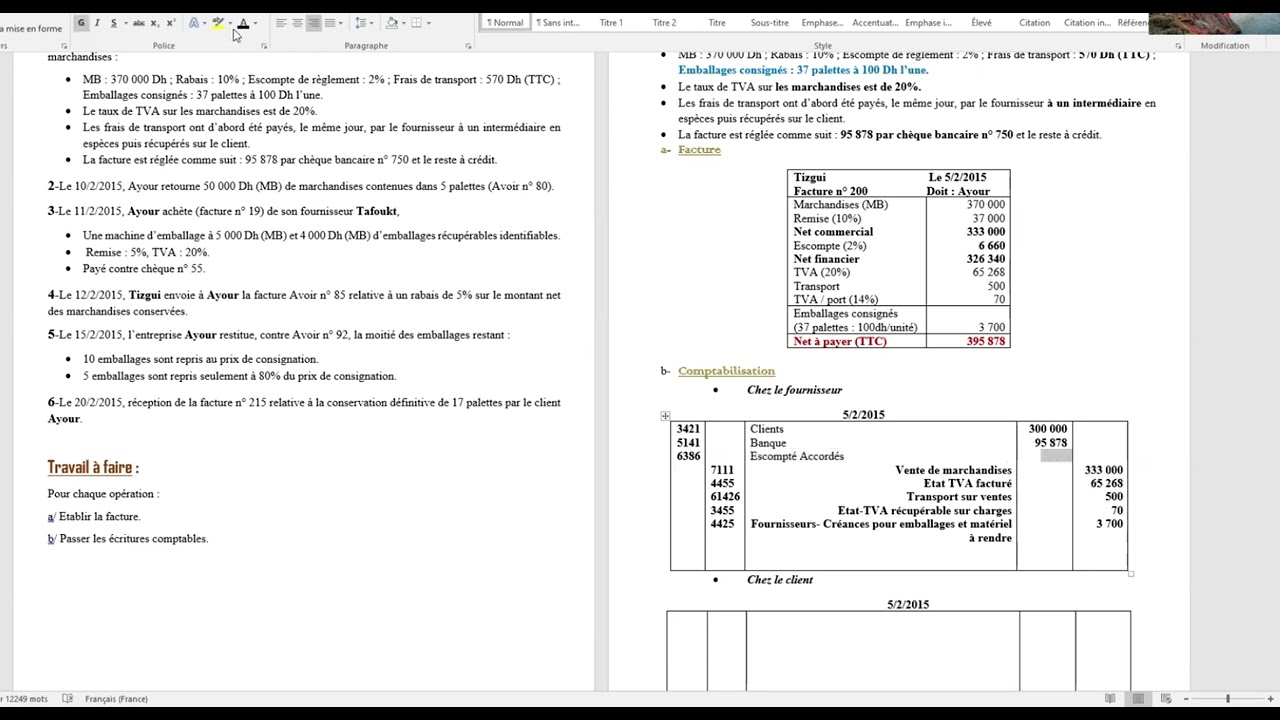1280x720 pixels.
Task: Click the '395 878' total cell
Action: (x=986, y=341)
